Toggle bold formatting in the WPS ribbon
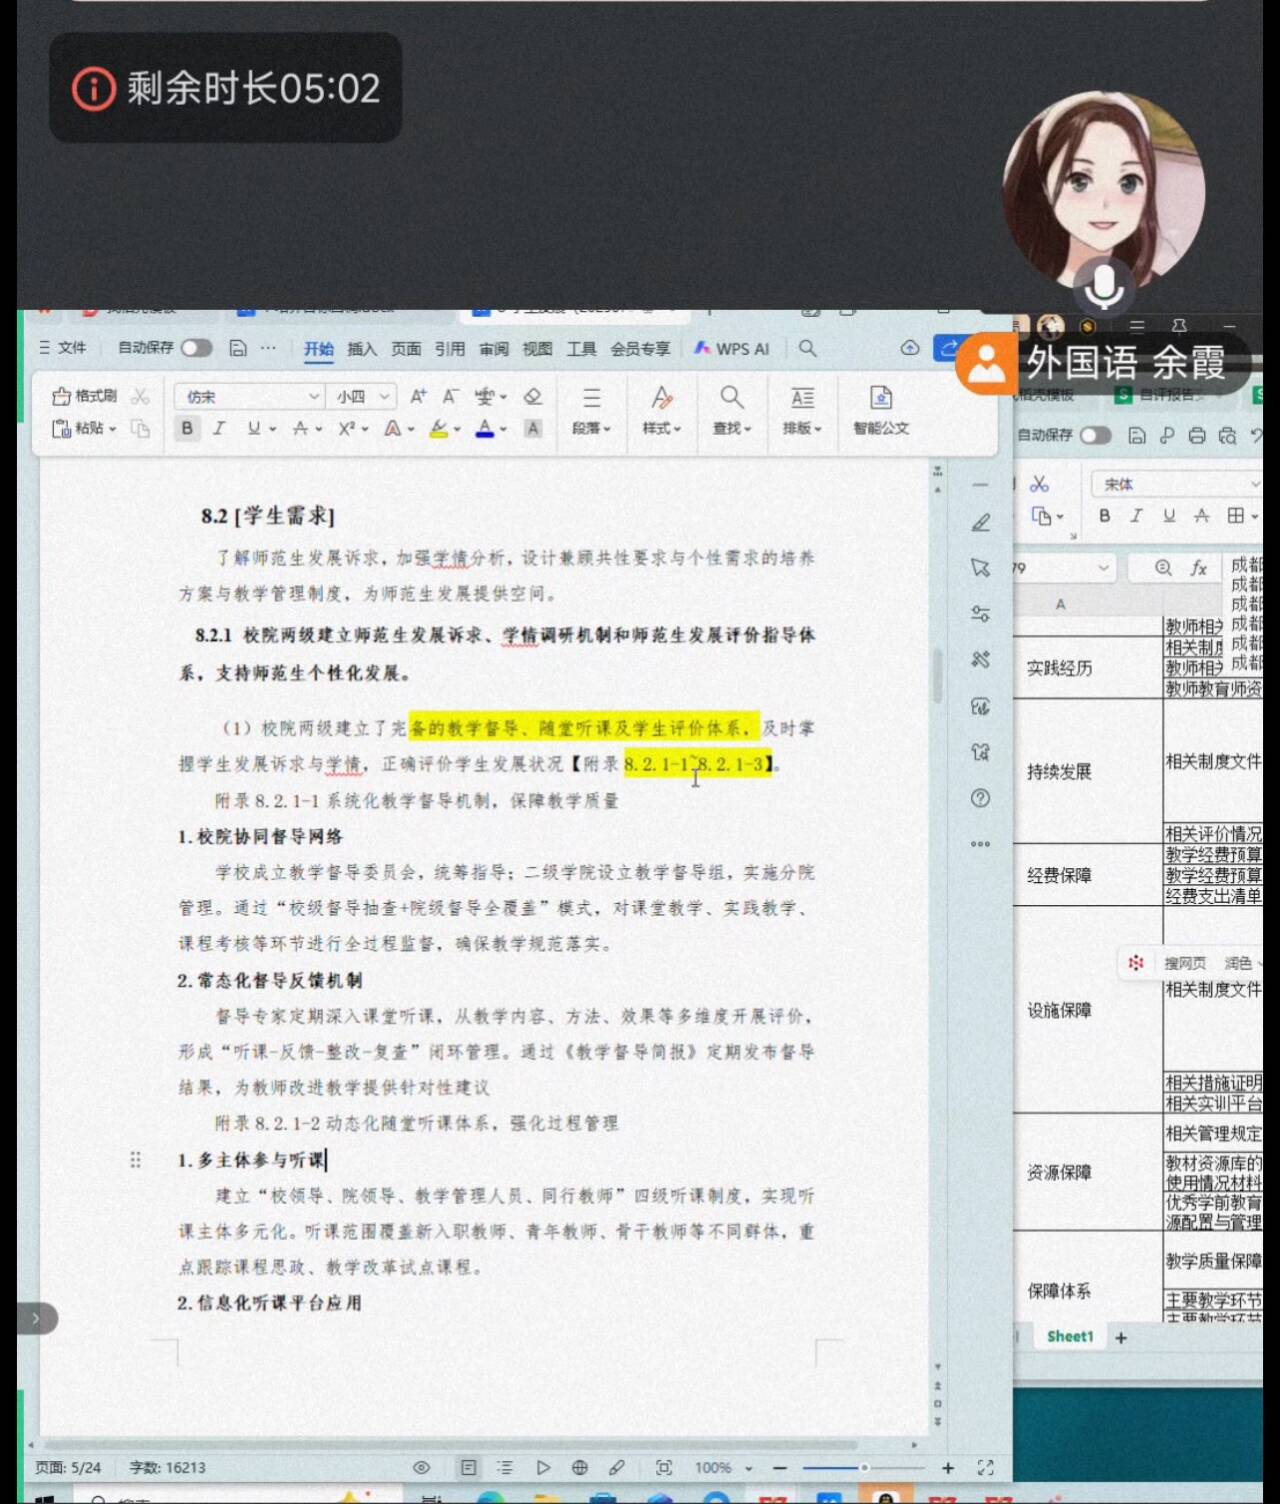Image resolution: width=1280 pixels, height=1504 pixels. click(x=187, y=428)
